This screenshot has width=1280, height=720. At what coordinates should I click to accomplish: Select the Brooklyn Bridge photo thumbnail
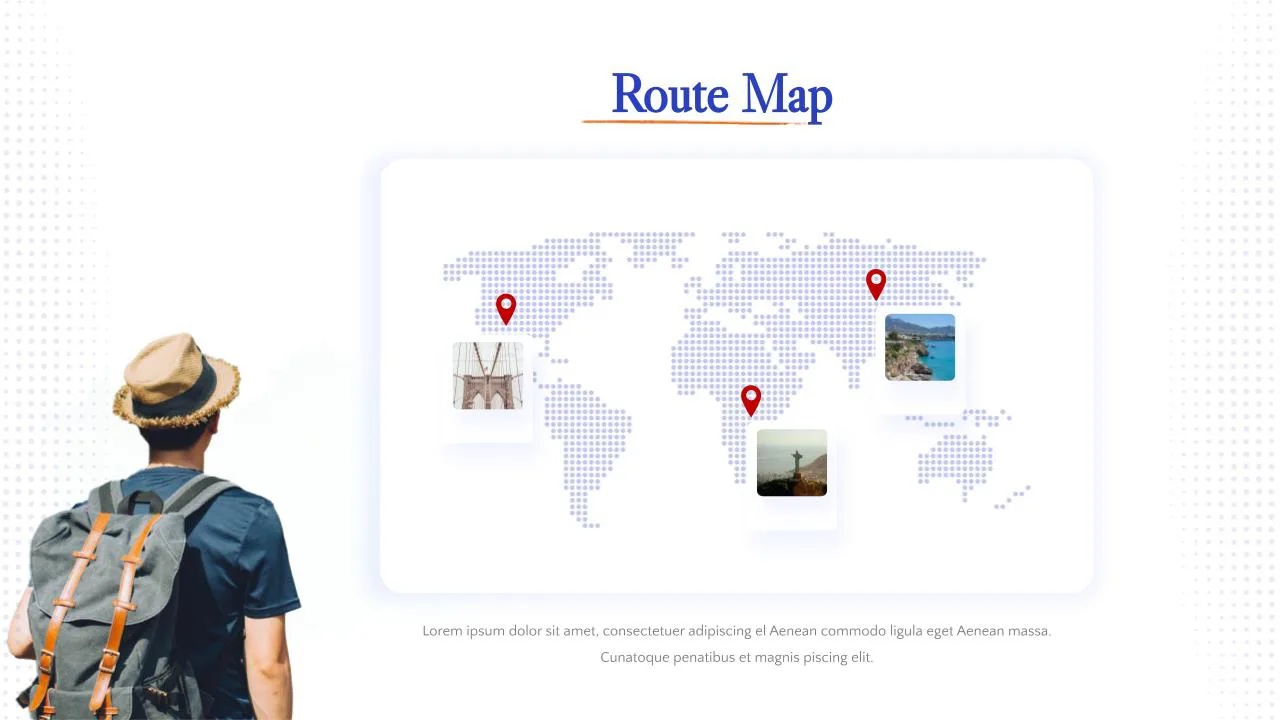click(488, 376)
